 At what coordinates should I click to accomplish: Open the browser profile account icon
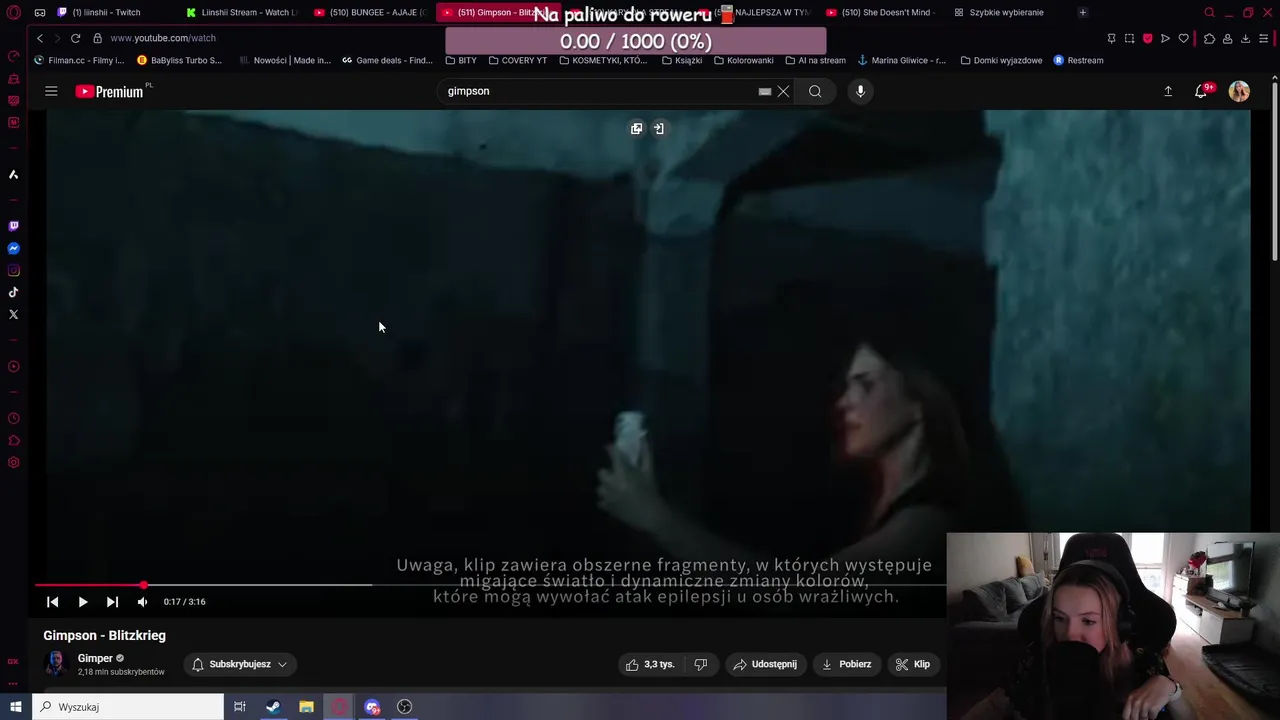point(1227,38)
